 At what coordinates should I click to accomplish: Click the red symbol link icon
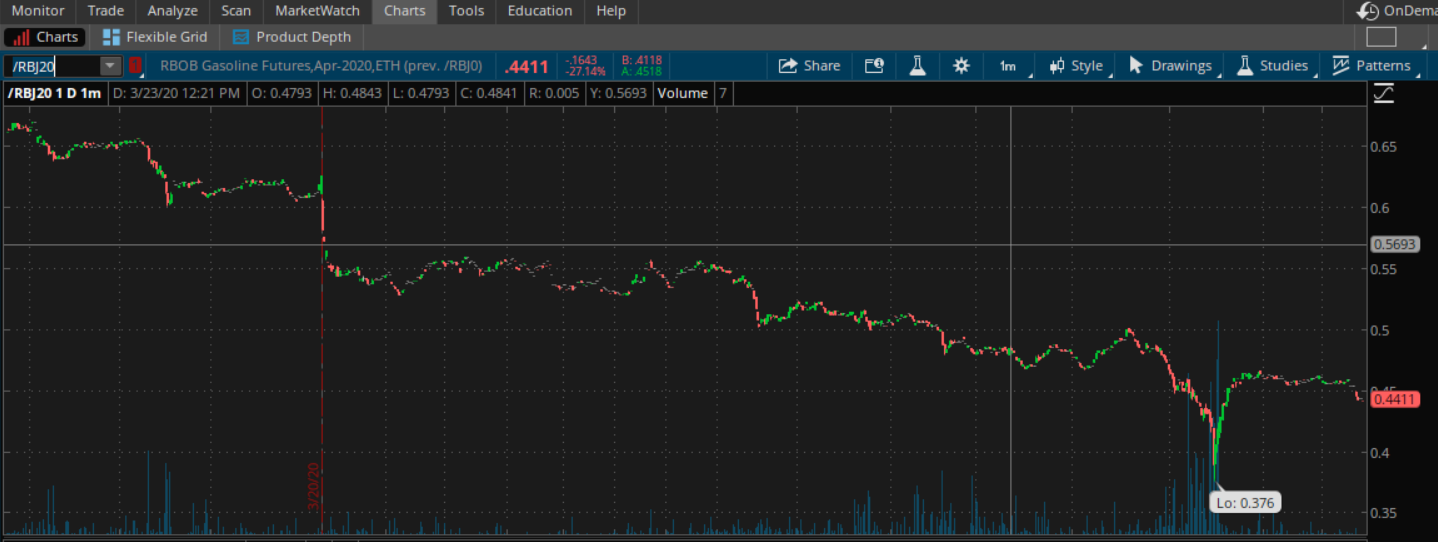click(x=135, y=66)
